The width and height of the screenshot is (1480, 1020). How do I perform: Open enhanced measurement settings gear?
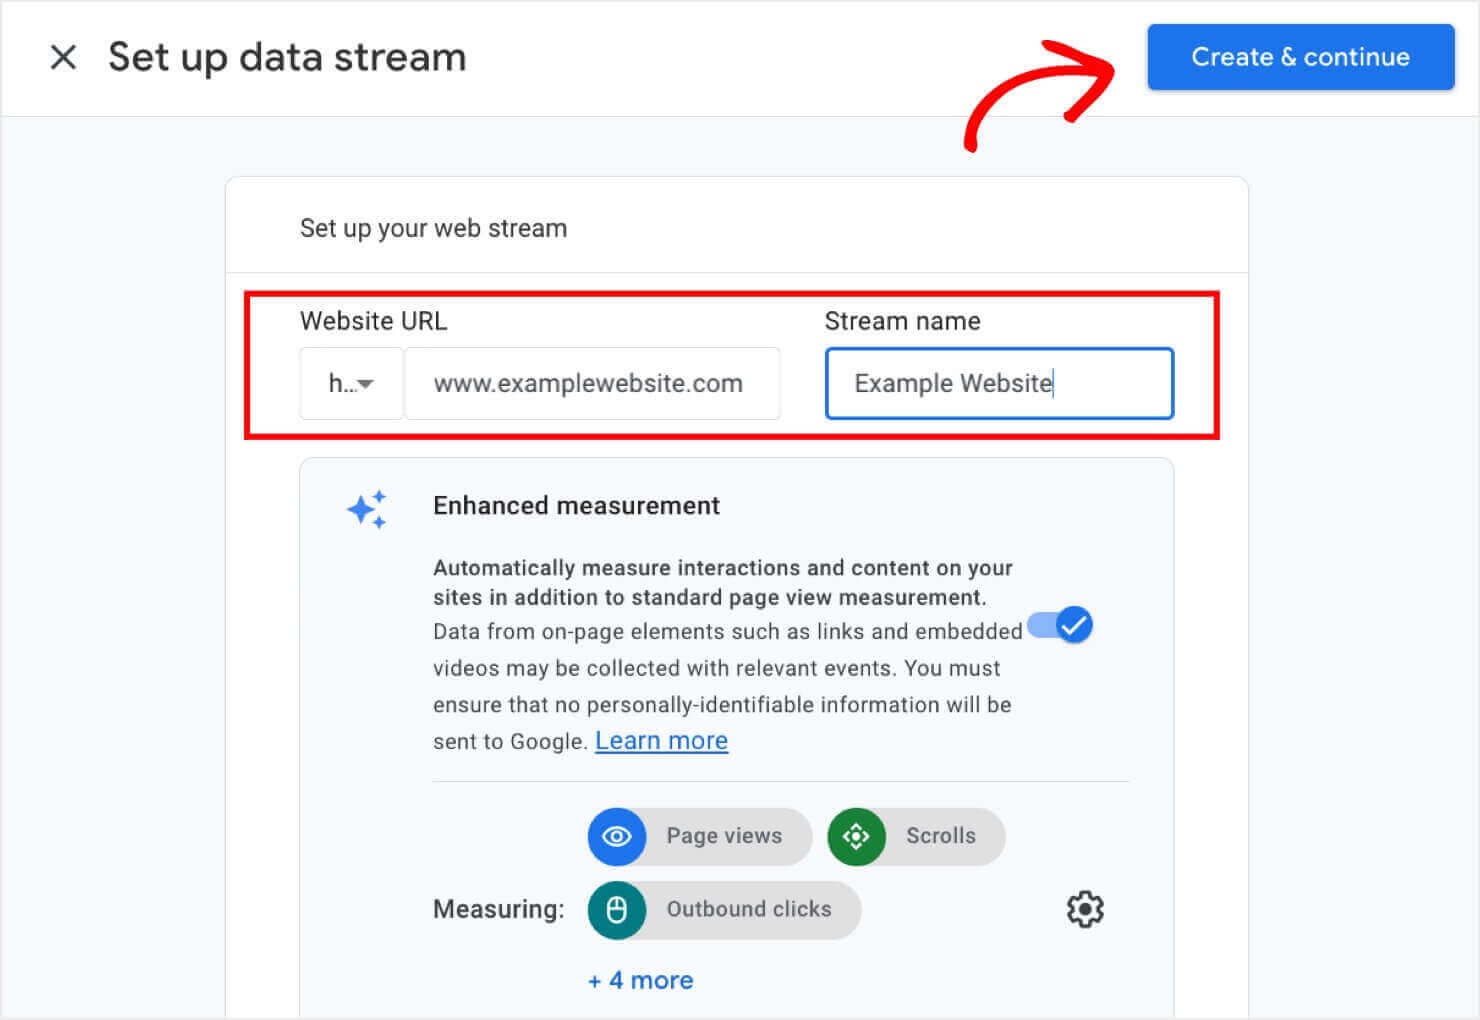1085,909
